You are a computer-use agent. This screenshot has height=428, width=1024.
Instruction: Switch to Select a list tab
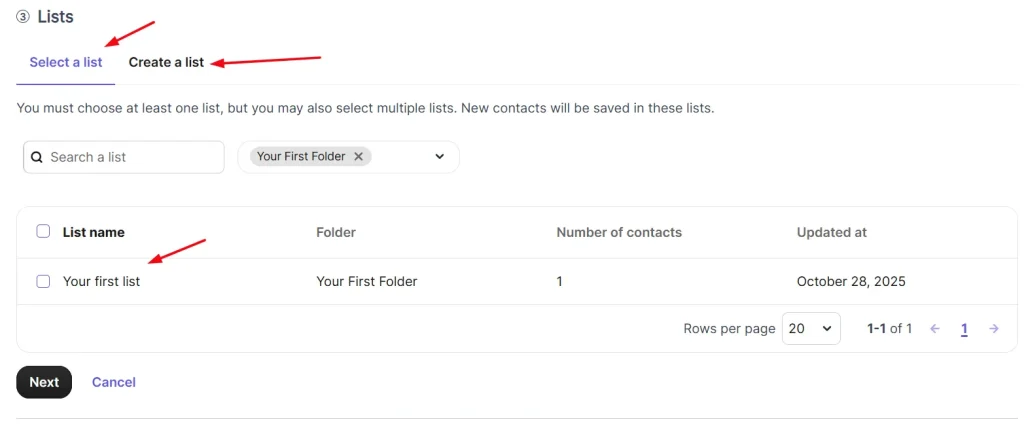pos(66,62)
